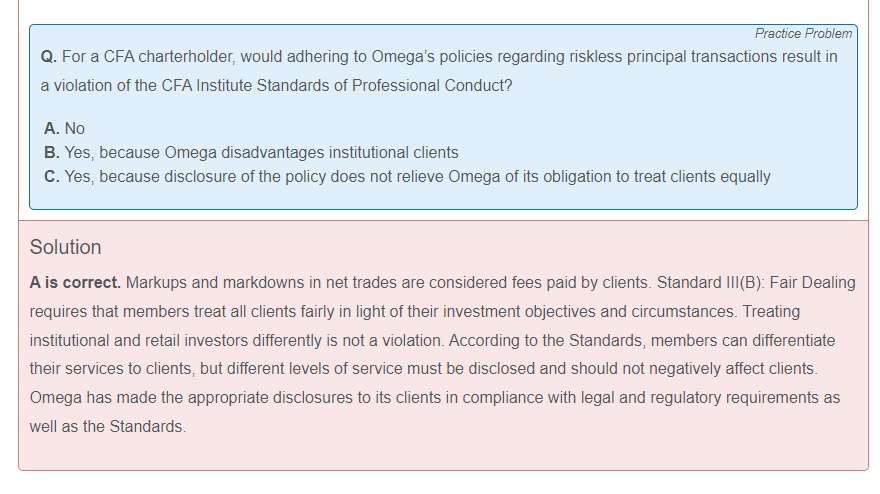Click the "Solution" heading
This screenshot has height=494, width=880.
point(65,247)
